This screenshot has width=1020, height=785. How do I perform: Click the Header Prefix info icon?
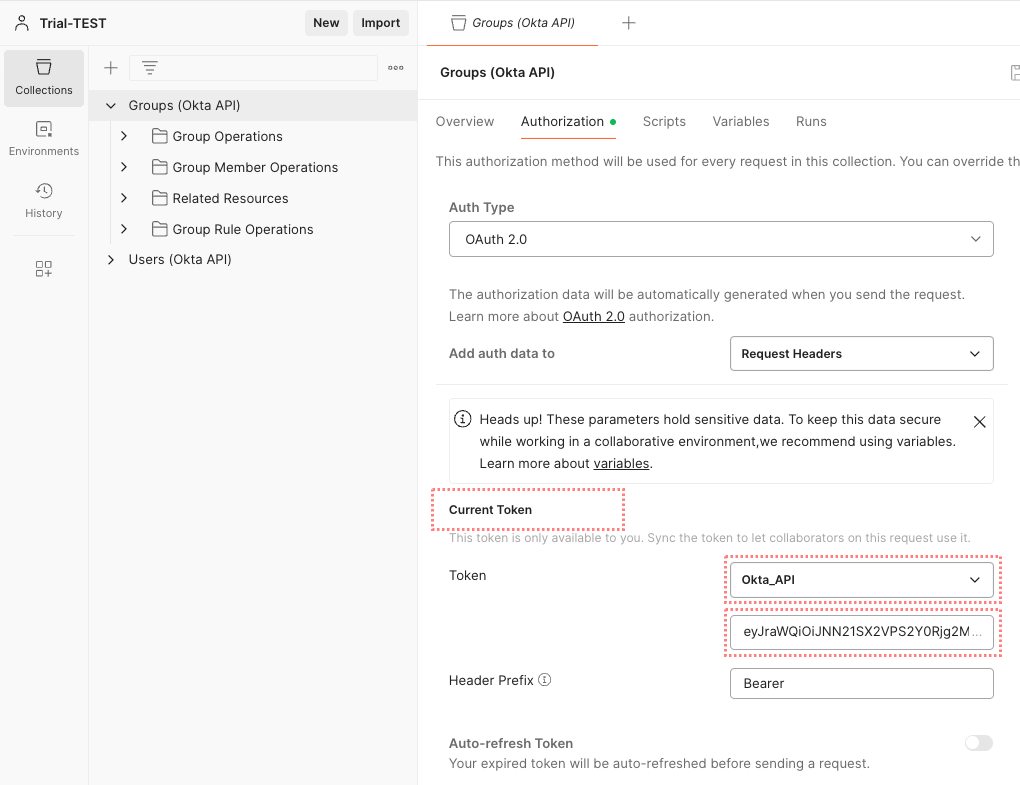[545, 680]
